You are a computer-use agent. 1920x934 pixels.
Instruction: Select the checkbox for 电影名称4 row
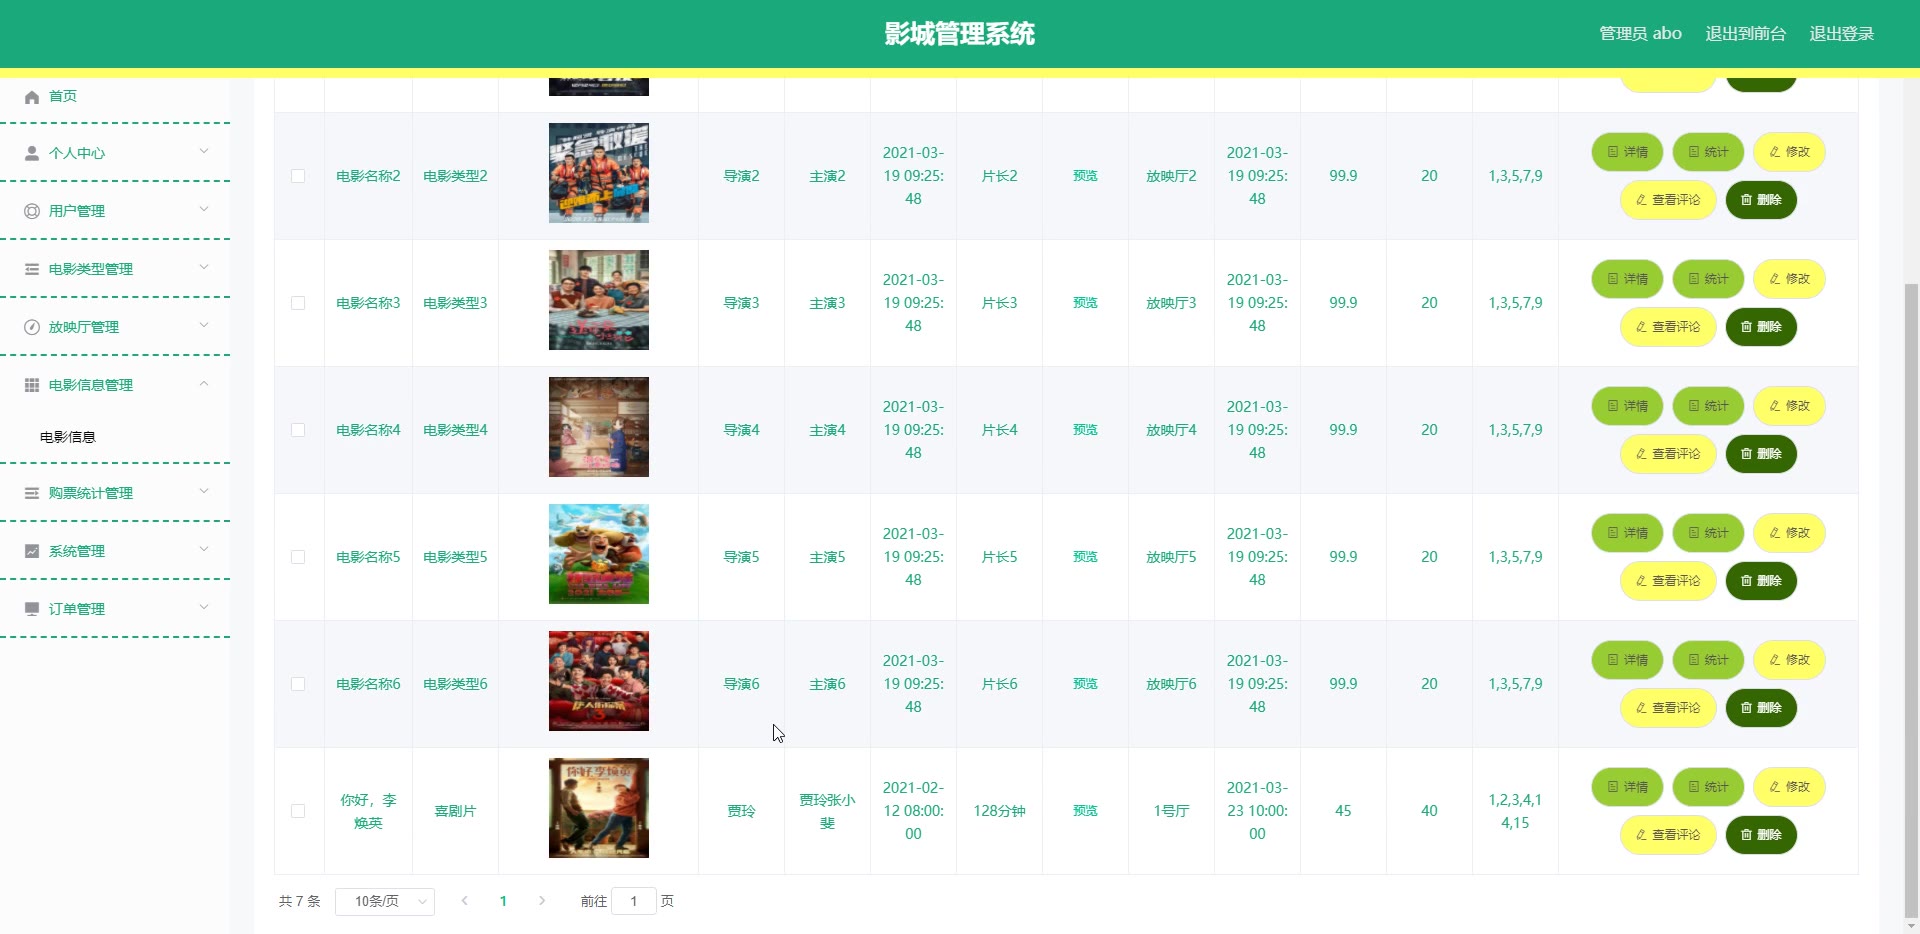pos(298,430)
